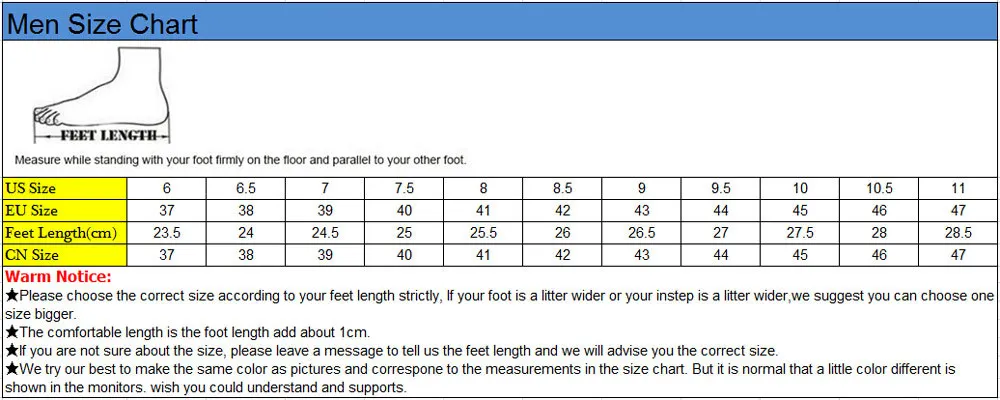Click CN size 37 cell
Viewport: 1000px width, 400px height.
pyautogui.click(x=166, y=255)
